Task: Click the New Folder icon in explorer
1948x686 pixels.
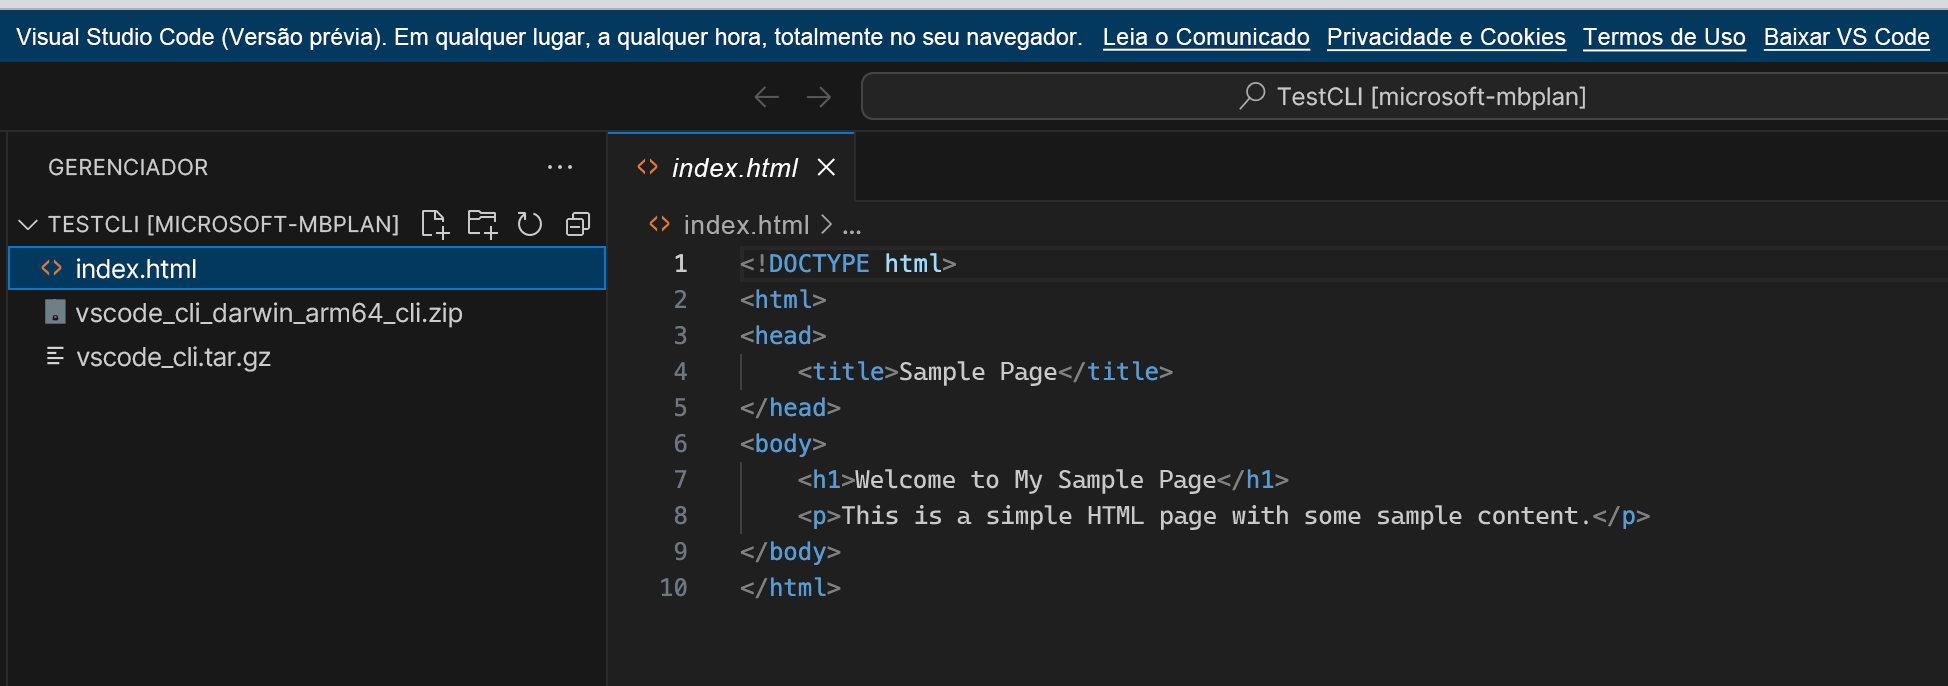Action: (x=482, y=224)
